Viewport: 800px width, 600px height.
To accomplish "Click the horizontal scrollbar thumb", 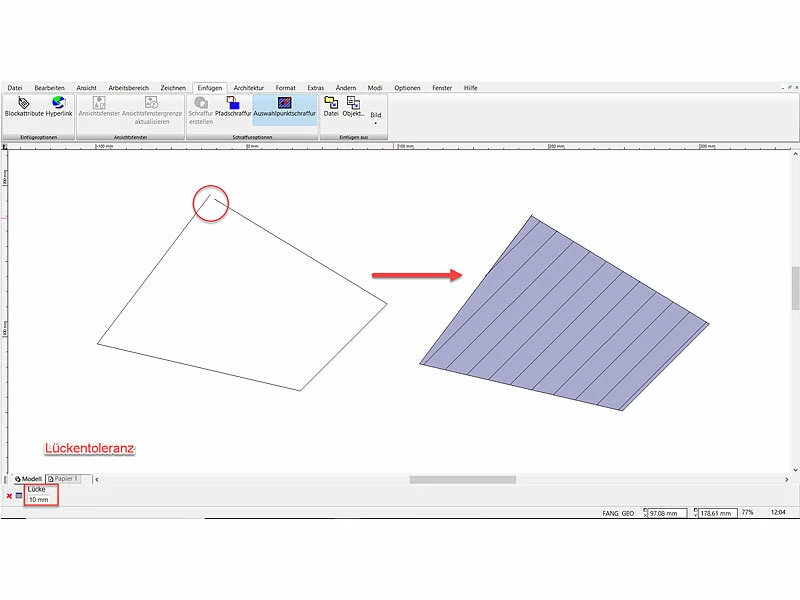I will tap(462, 479).
